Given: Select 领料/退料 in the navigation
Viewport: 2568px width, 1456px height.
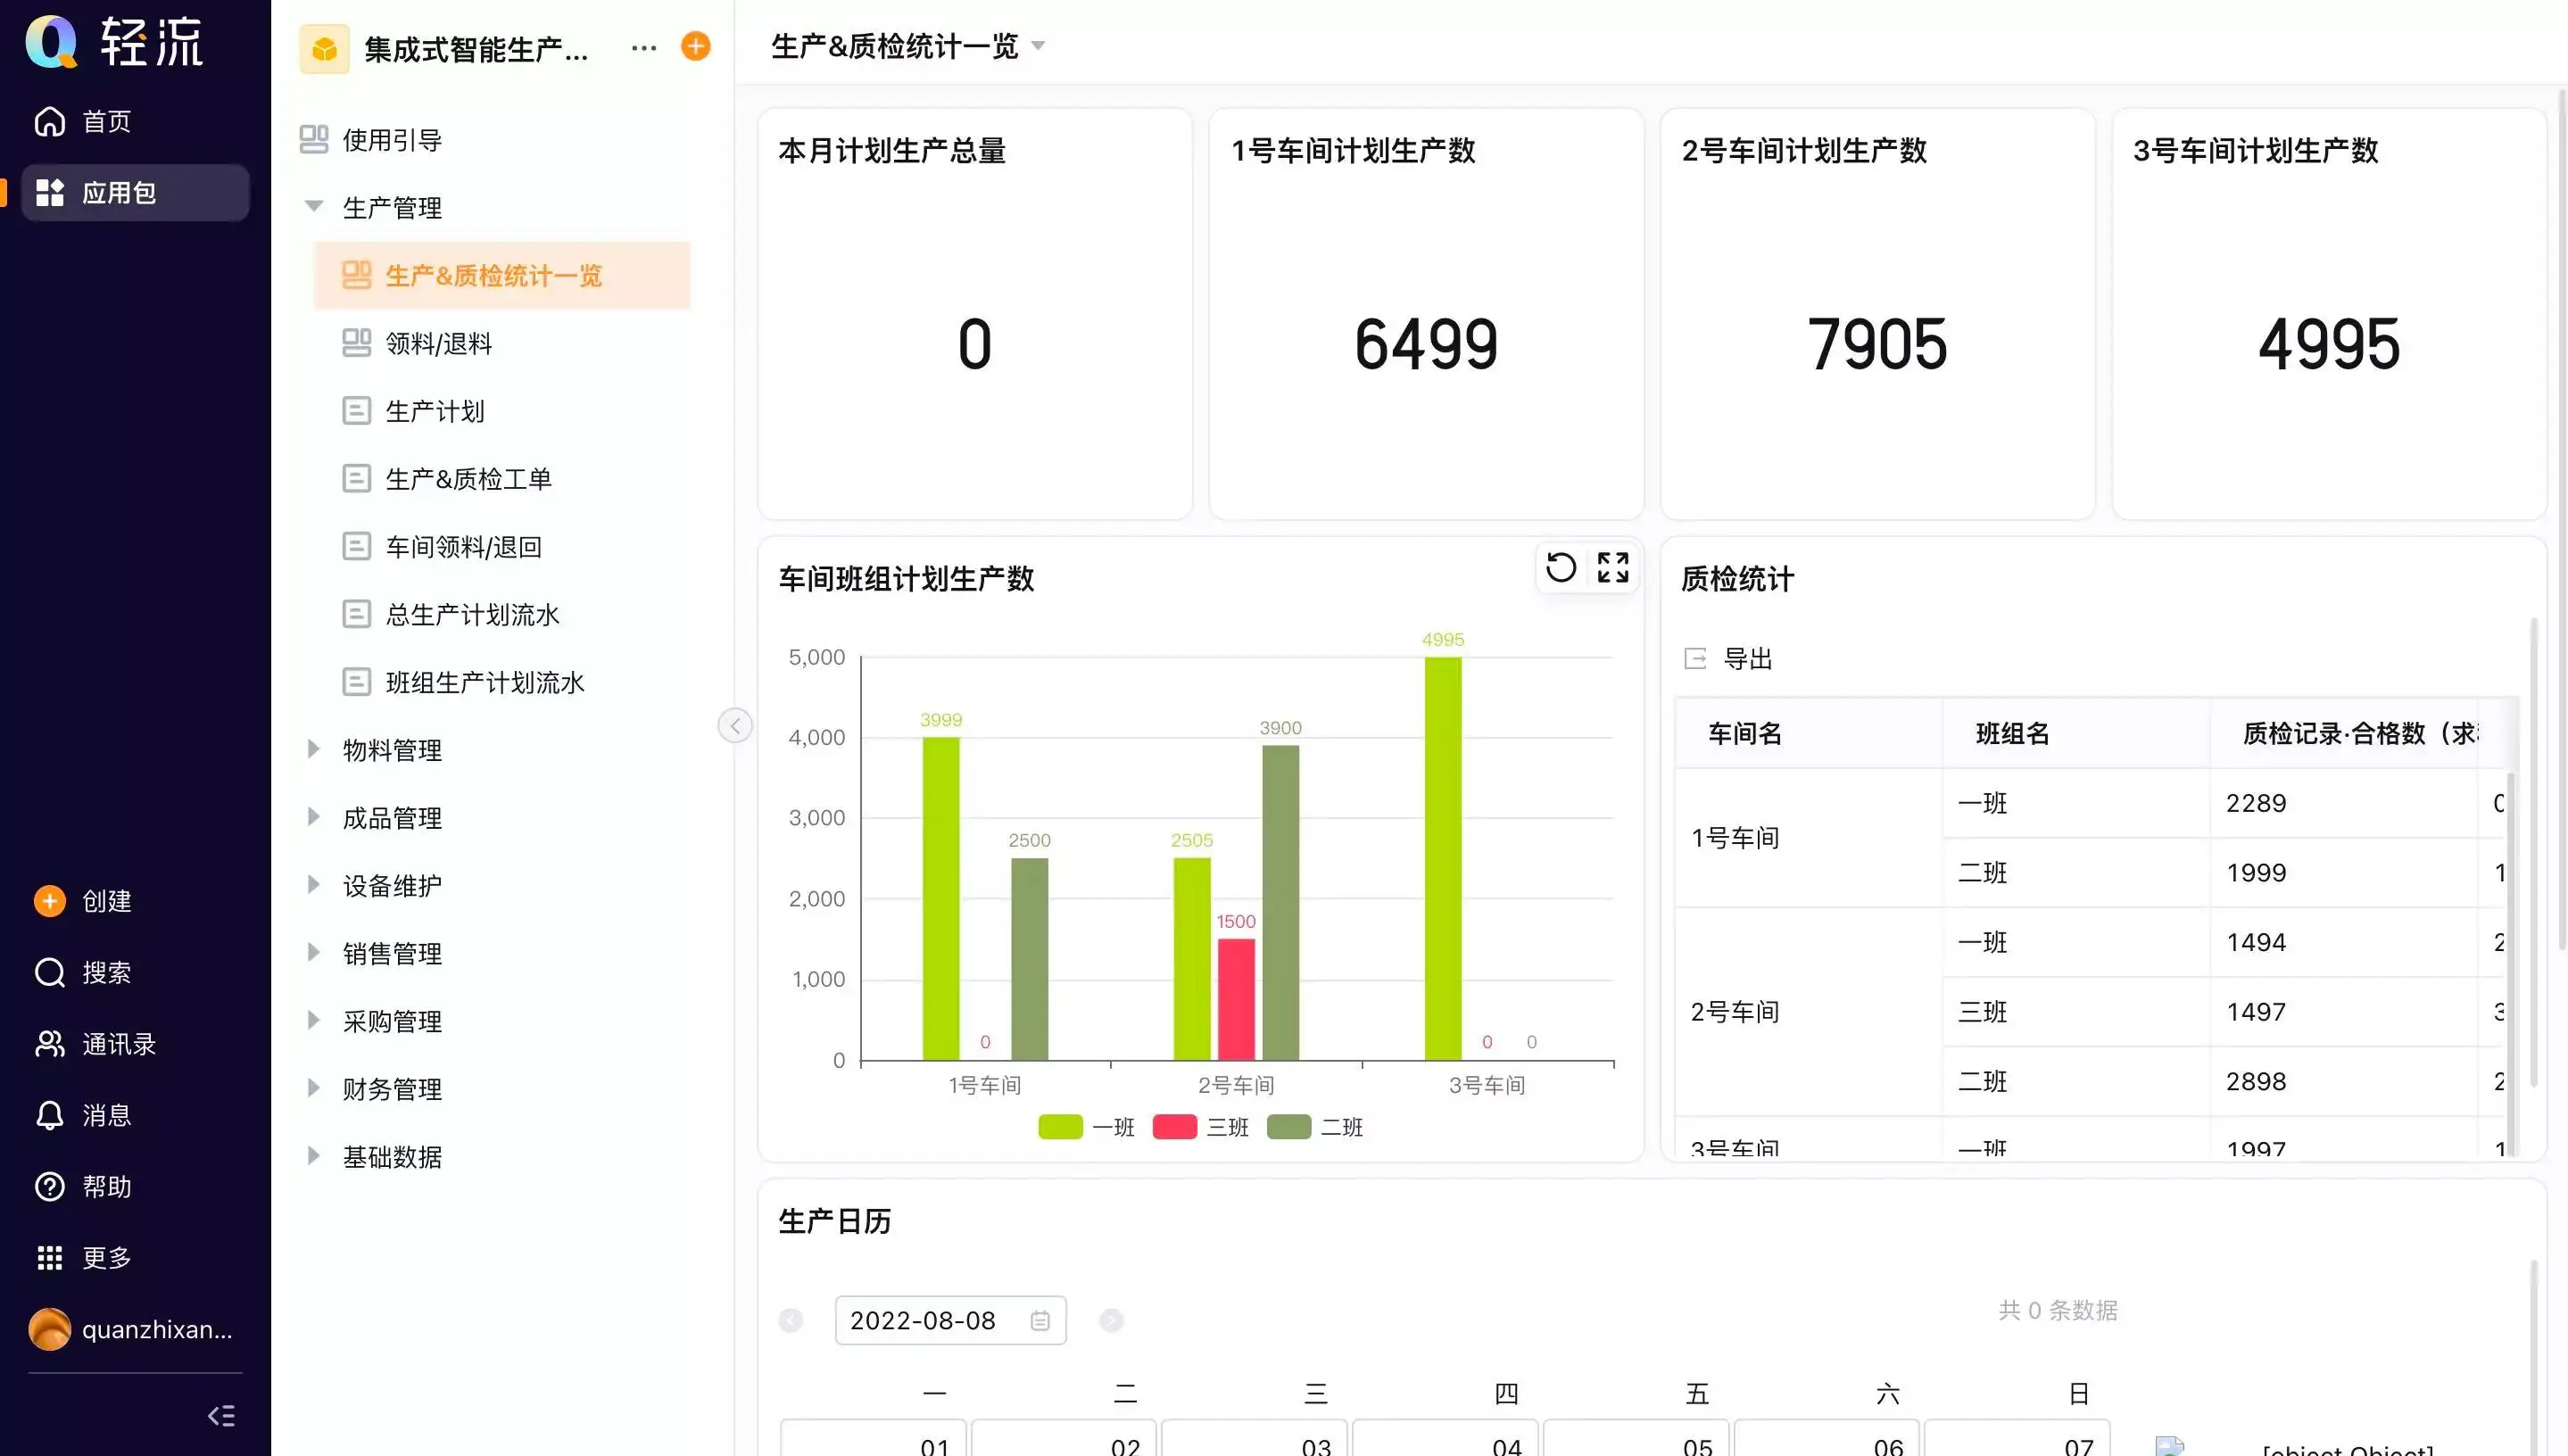Looking at the screenshot, I should click(x=438, y=343).
